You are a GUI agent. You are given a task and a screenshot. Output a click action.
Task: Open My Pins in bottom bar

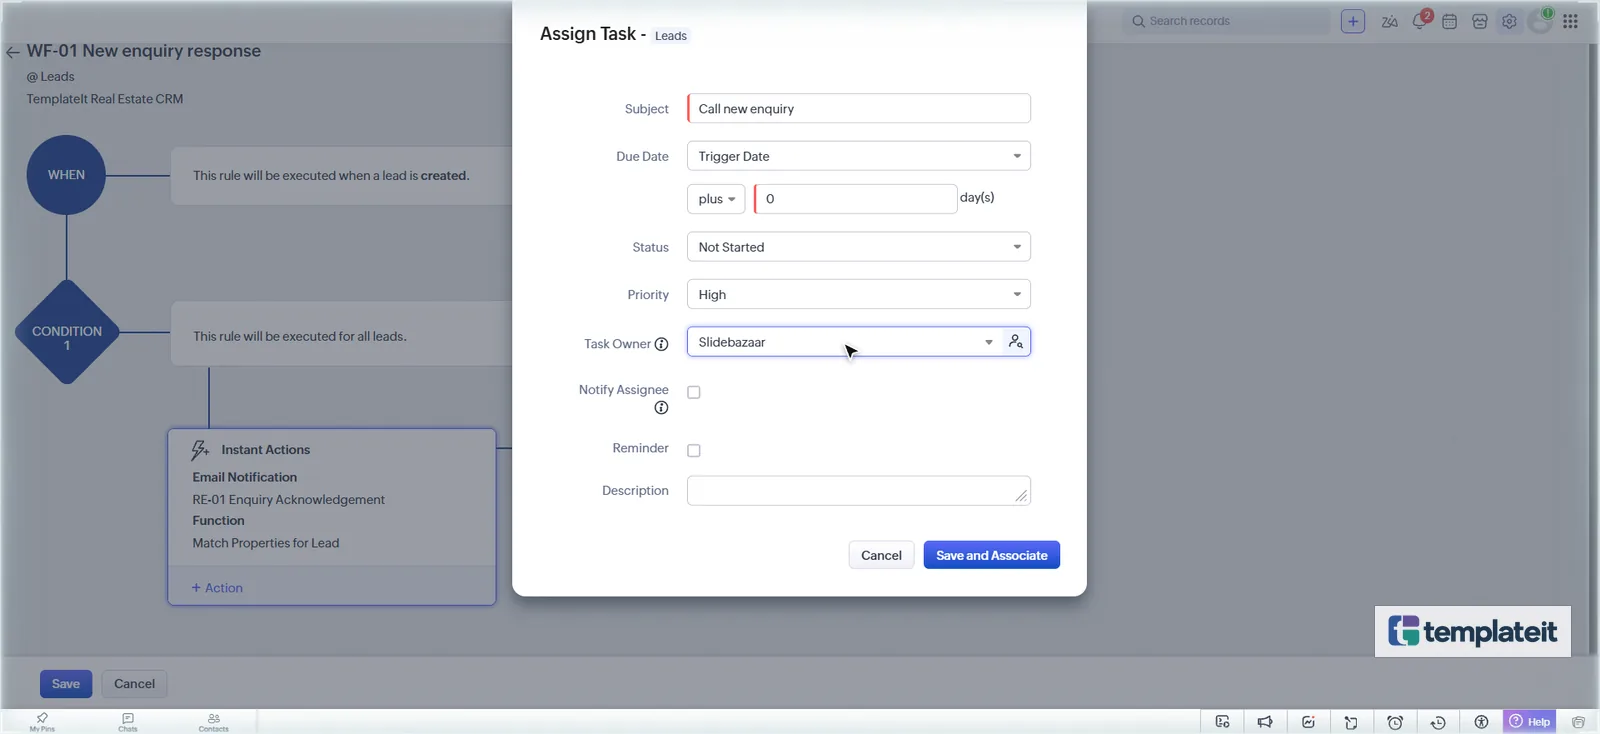[x=42, y=722]
